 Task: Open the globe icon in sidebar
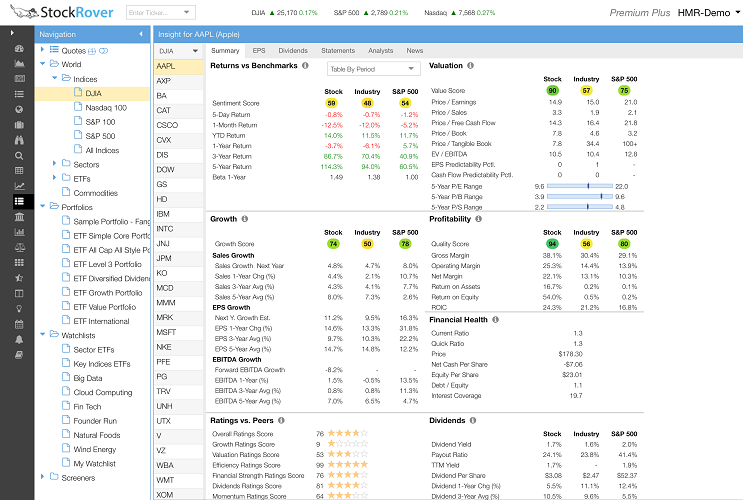click(19, 109)
